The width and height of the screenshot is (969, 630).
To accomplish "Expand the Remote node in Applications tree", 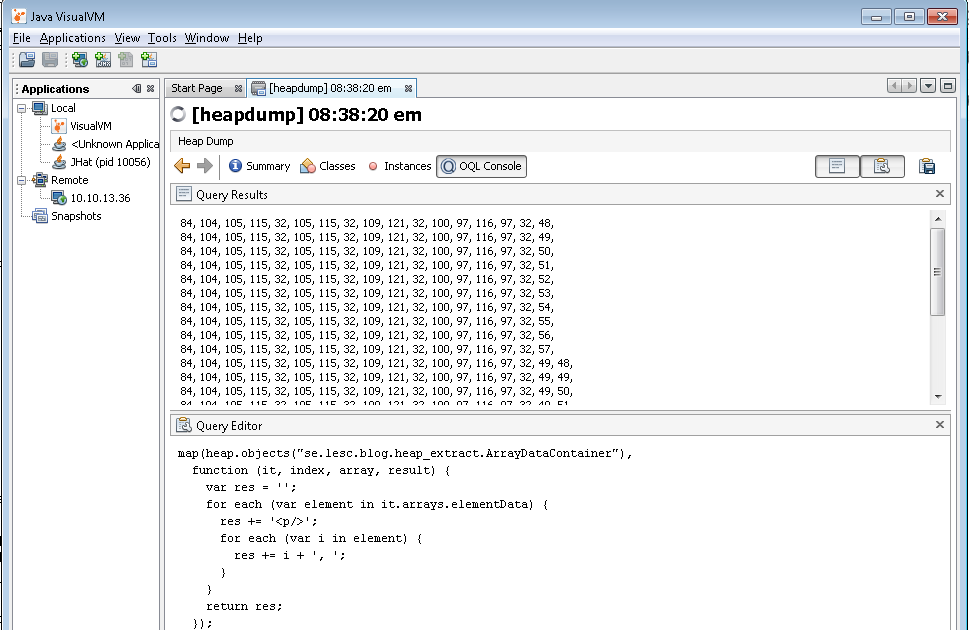I will coord(20,180).
